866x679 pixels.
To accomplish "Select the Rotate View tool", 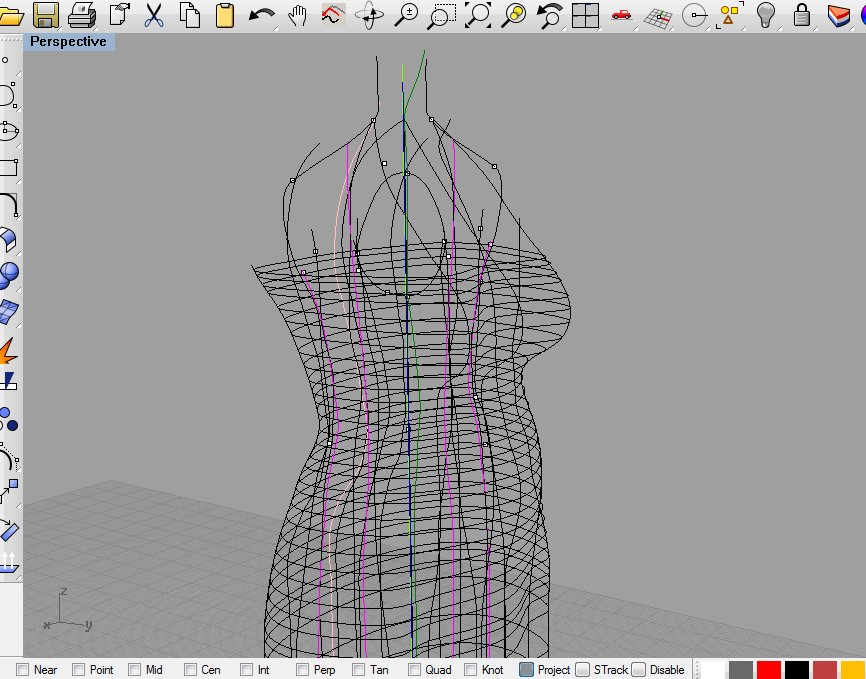I will click(369, 14).
